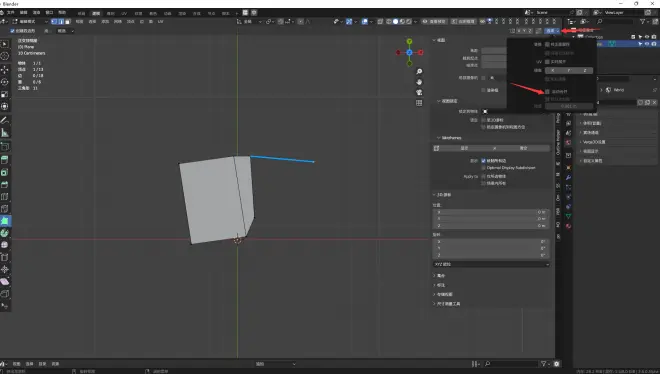Toggle 创建四边形 checkbox in tool settings

pyautogui.click(x=13, y=31)
